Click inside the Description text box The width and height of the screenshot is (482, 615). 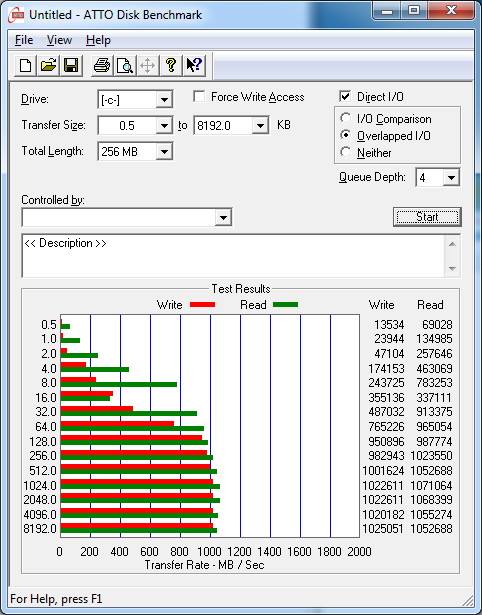[x=234, y=256]
